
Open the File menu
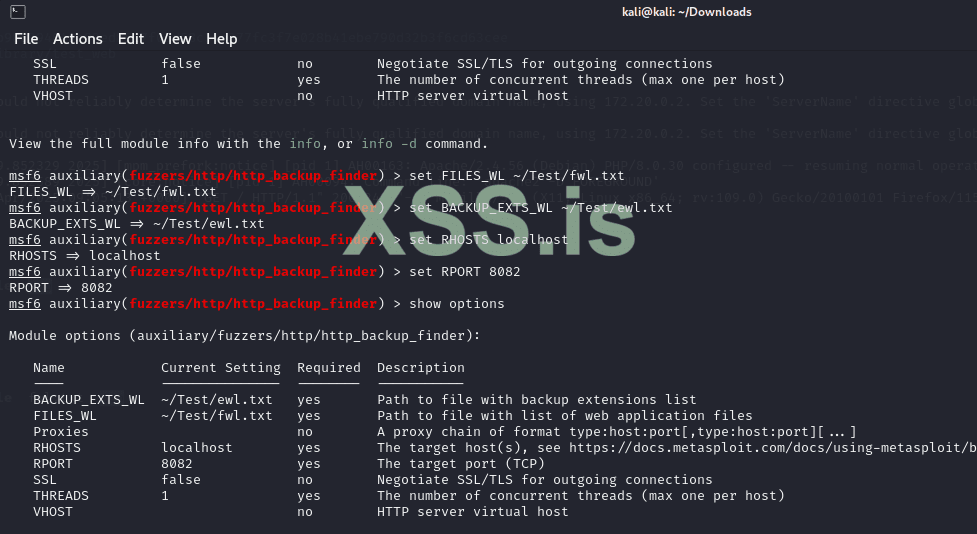(x=26, y=39)
